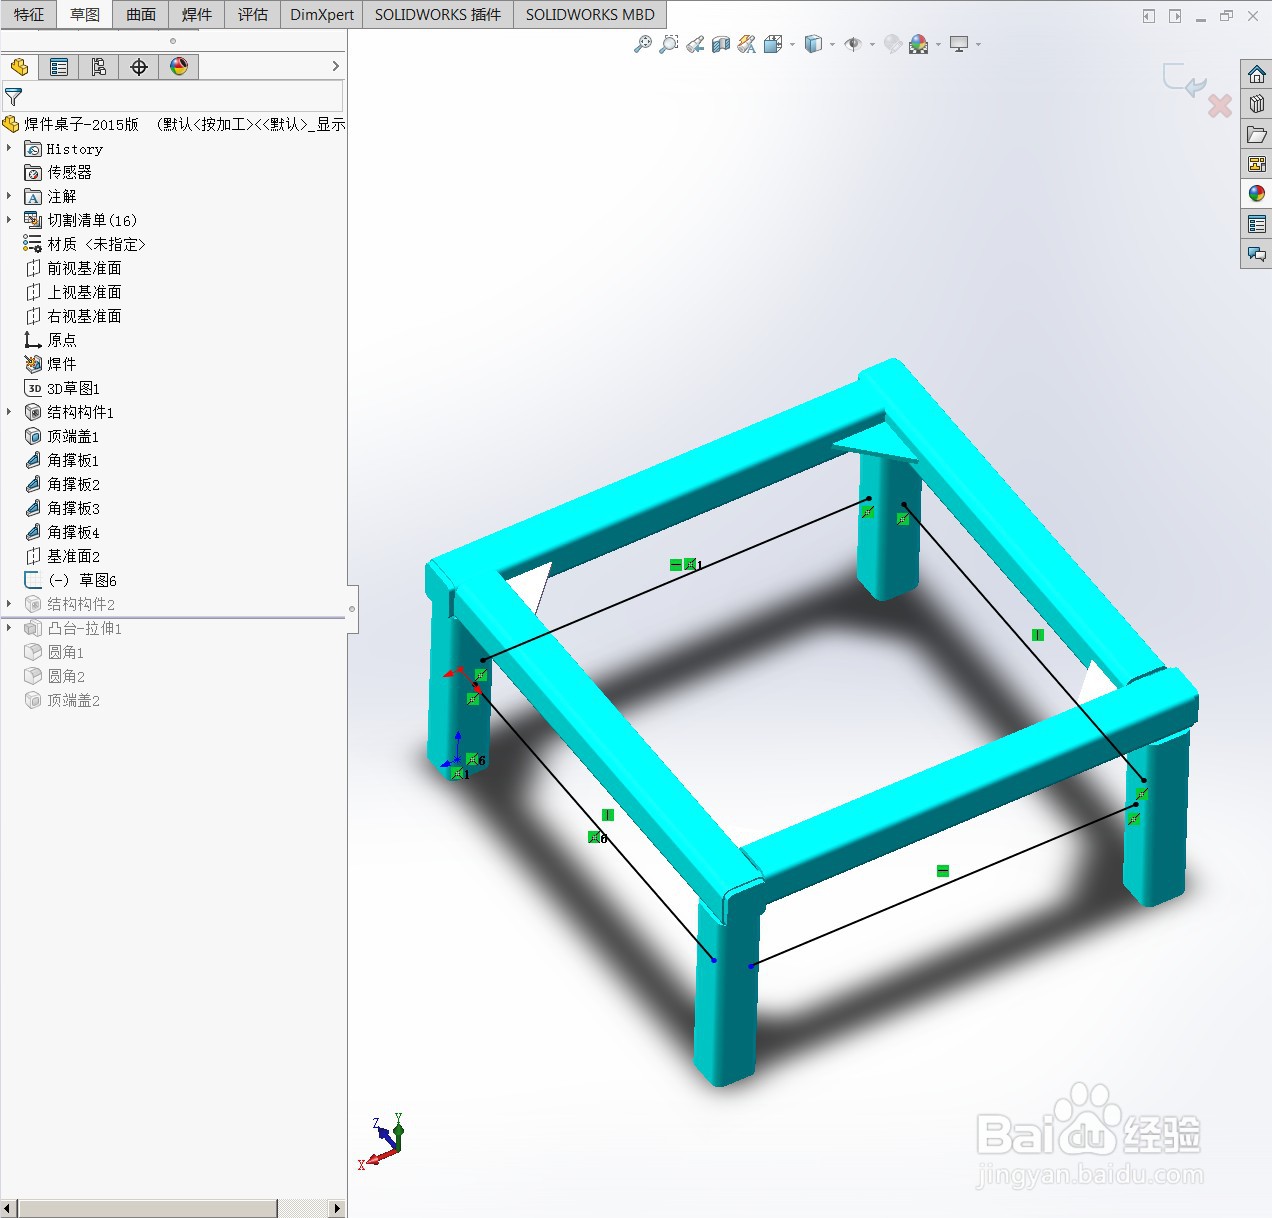Expand the 注解 tree node
The image size is (1272, 1218).
pos(9,196)
